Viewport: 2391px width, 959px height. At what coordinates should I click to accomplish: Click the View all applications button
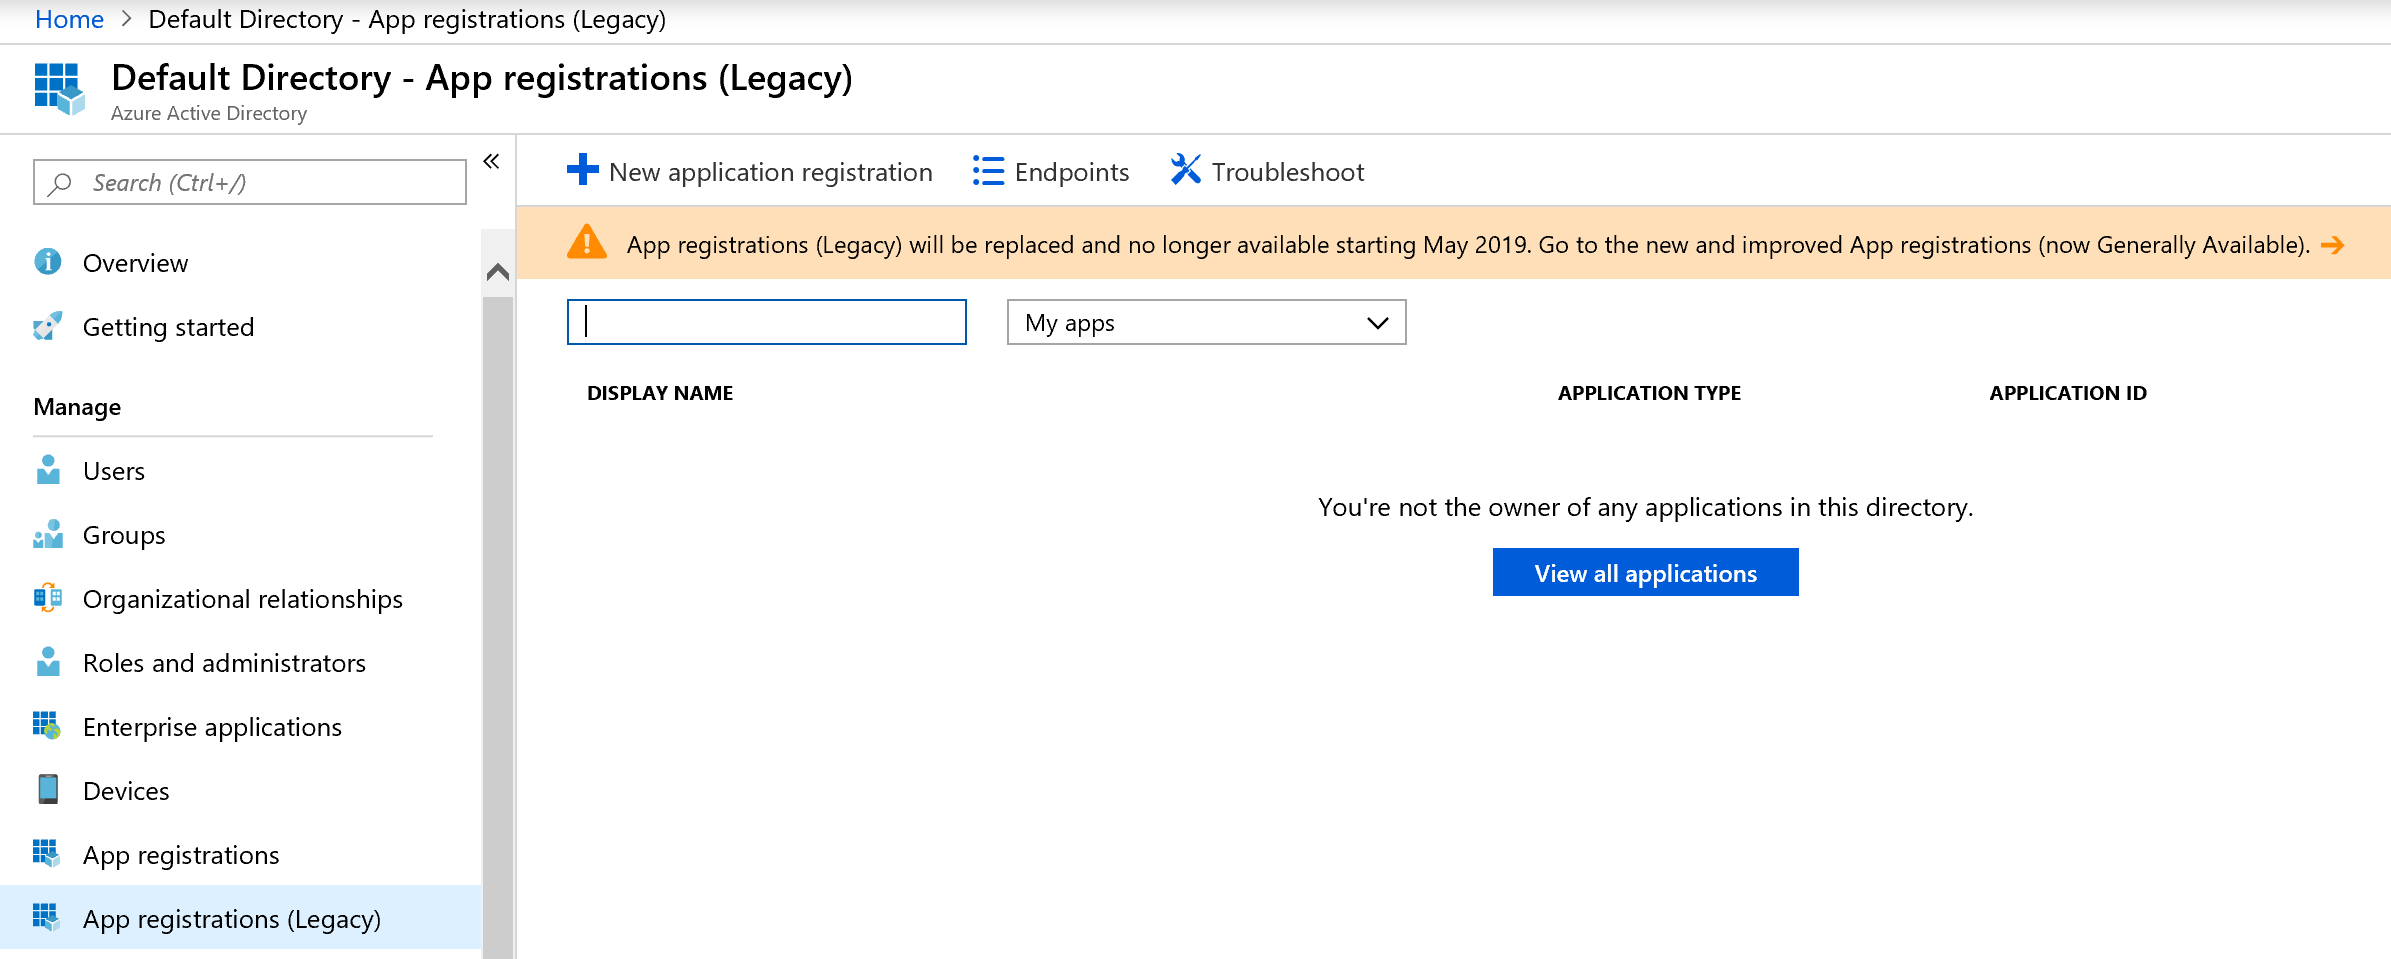[x=1645, y=572]
